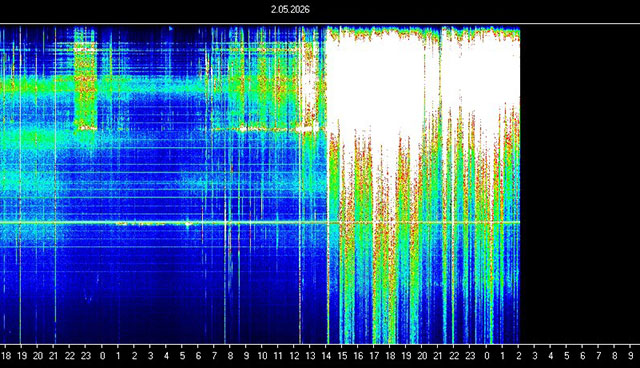Select the hour 11 axis label

tap(278, 356)
